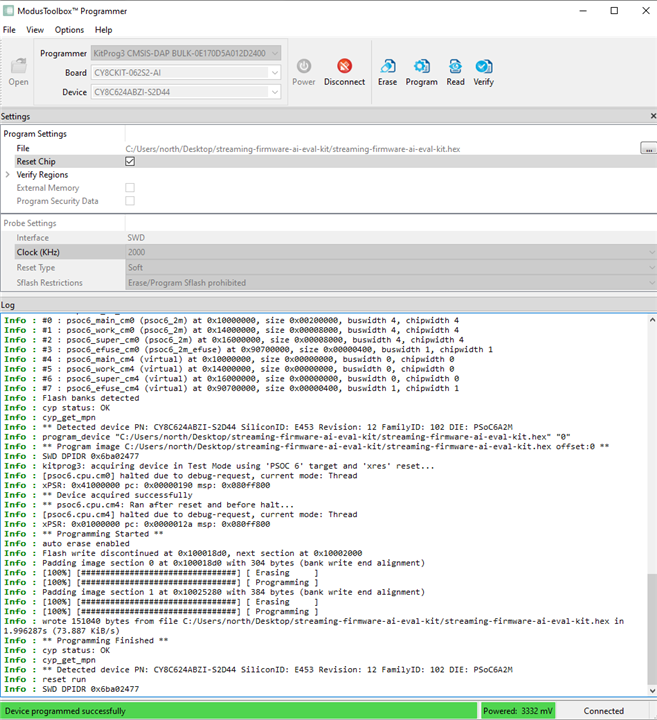The height and width of the screenshot is (720, 657).
Task: Click the Erase device icon
Action: coord(387,67)
